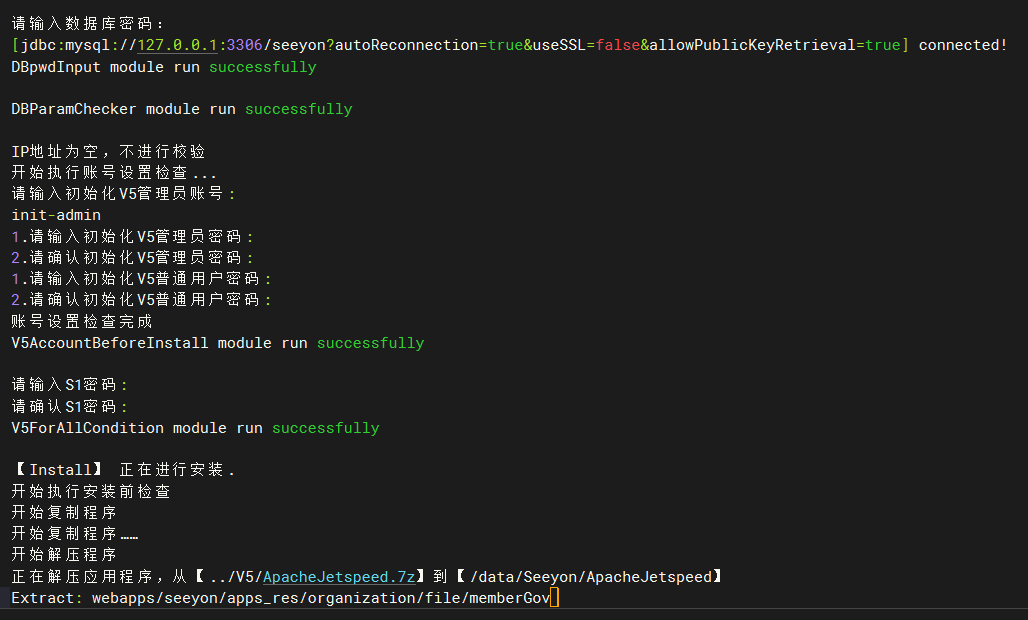Click '1.请输入初始化V5普通用户密码' line
Screen dimensions: 1028x620
[x=142, y=279]
